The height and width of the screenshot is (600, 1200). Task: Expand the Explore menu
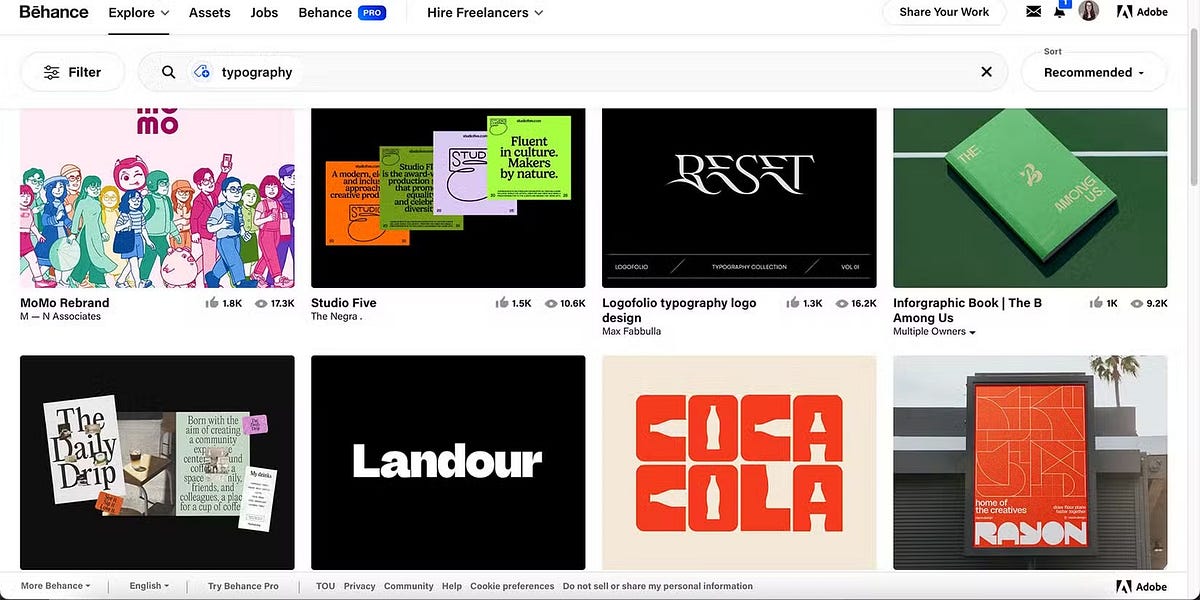(138, 13)
